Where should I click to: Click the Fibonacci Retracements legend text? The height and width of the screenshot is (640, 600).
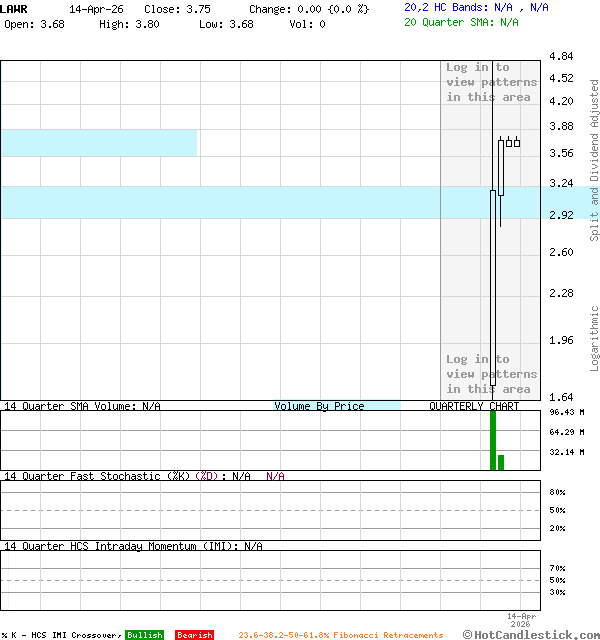click(340, 635)
